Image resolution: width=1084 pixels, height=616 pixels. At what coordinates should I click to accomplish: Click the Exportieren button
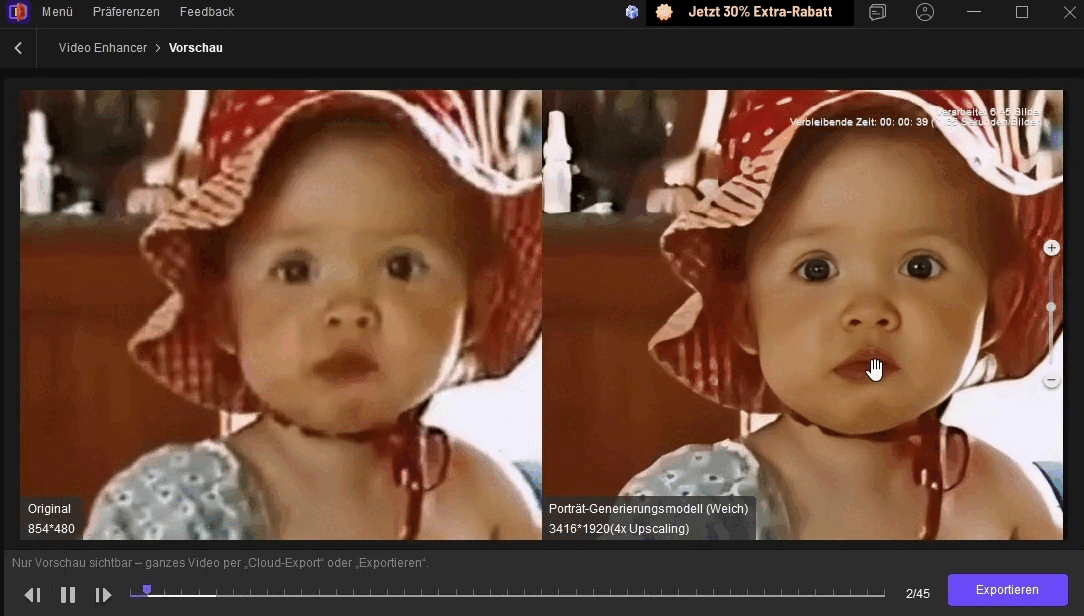(1007, 590)
